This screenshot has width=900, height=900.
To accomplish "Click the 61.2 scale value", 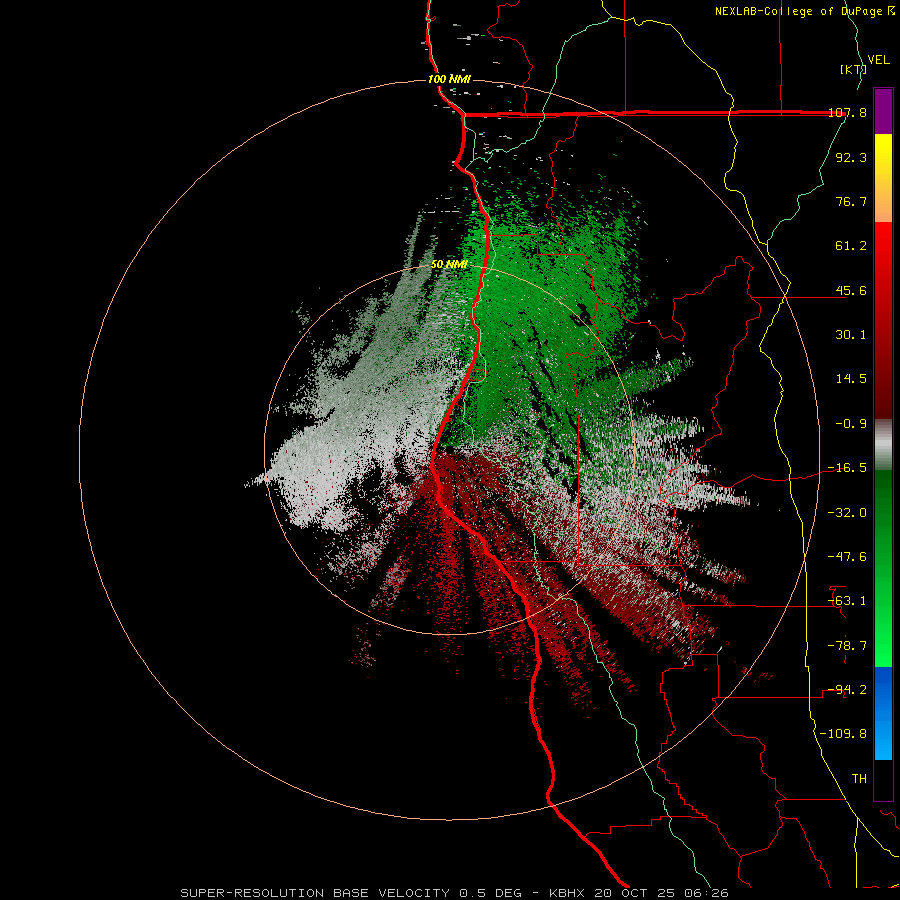I will pos(851,245).
